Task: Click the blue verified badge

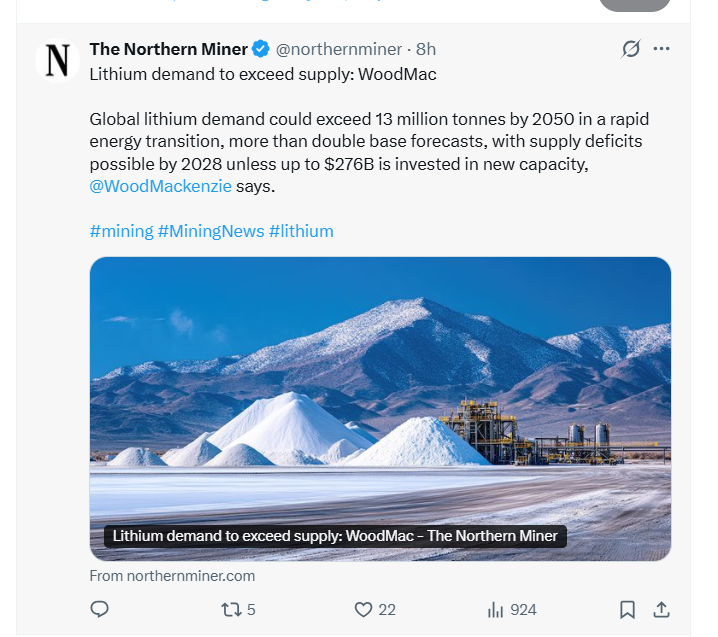Action: coord(261,49)
